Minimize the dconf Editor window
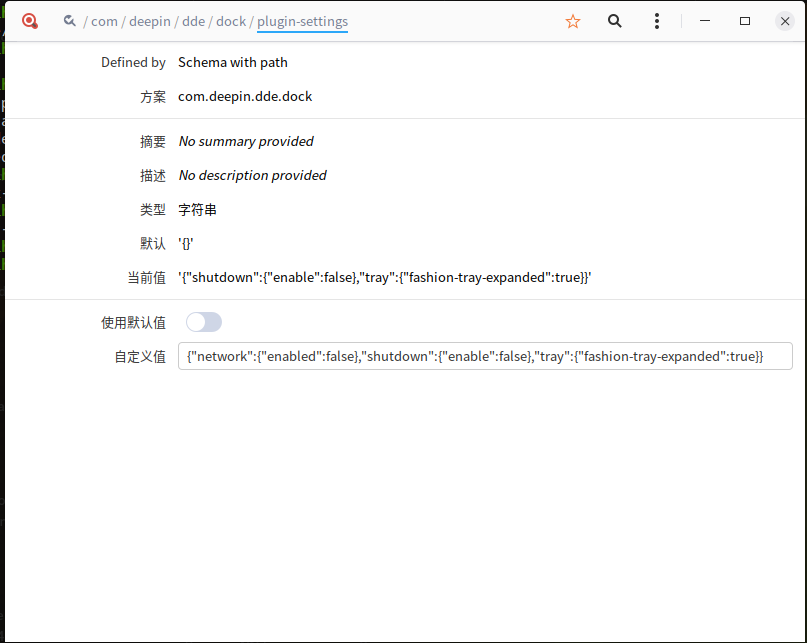Viewport: 807px width, 643px height. [x=705, y=21]
